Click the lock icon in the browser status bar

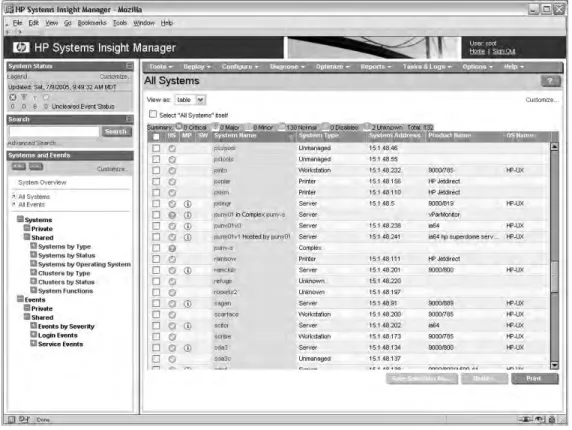coord(552,419)
